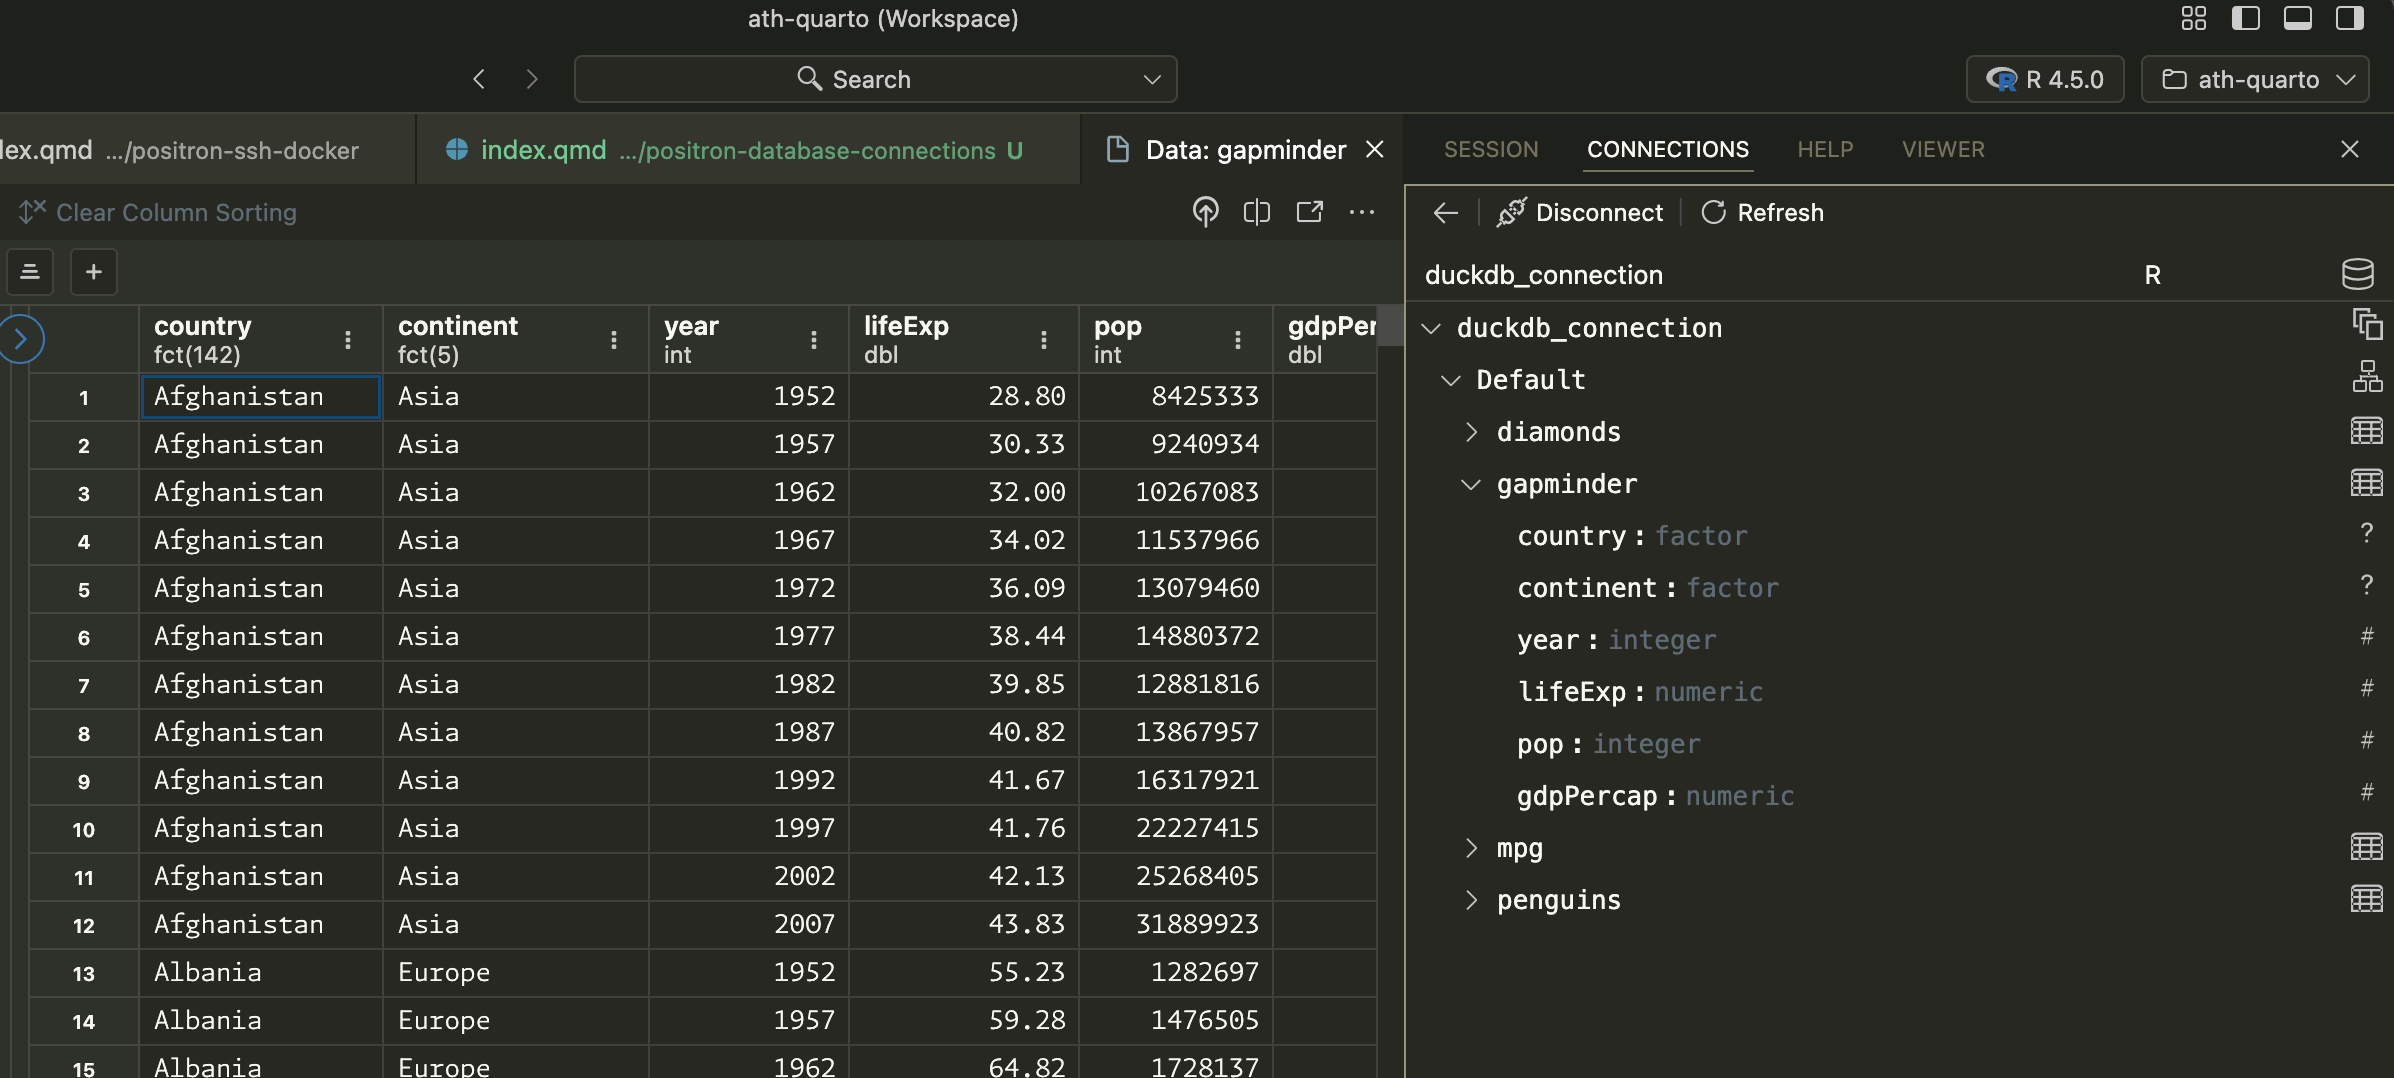Open the Search dropdown chevron
This screenshot has width=2394, height=1078.
(x=1152, y=79)
